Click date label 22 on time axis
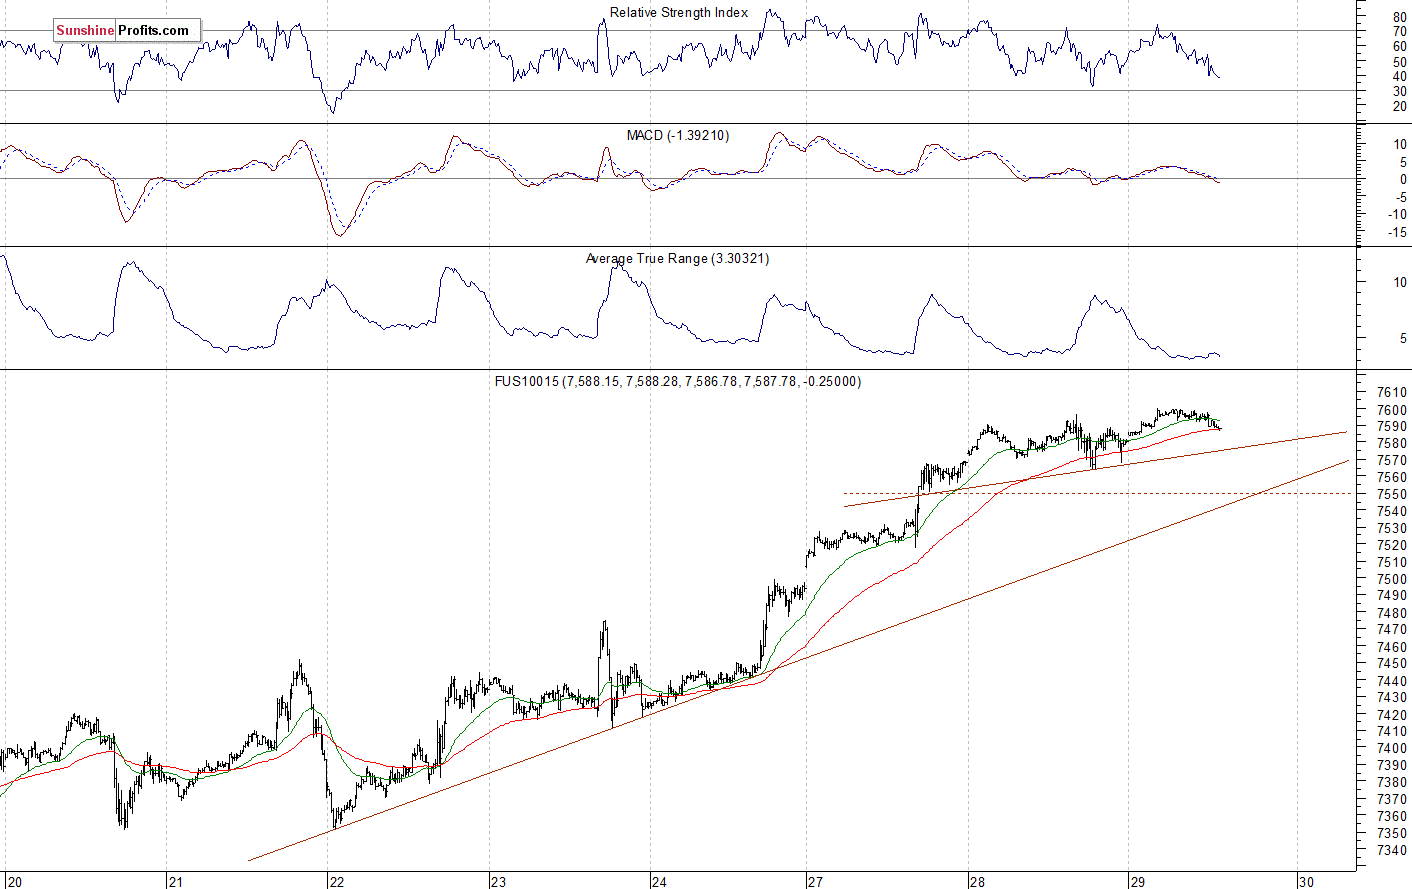This screenshot has width=1412, height=889. click(x=336, y=881)
